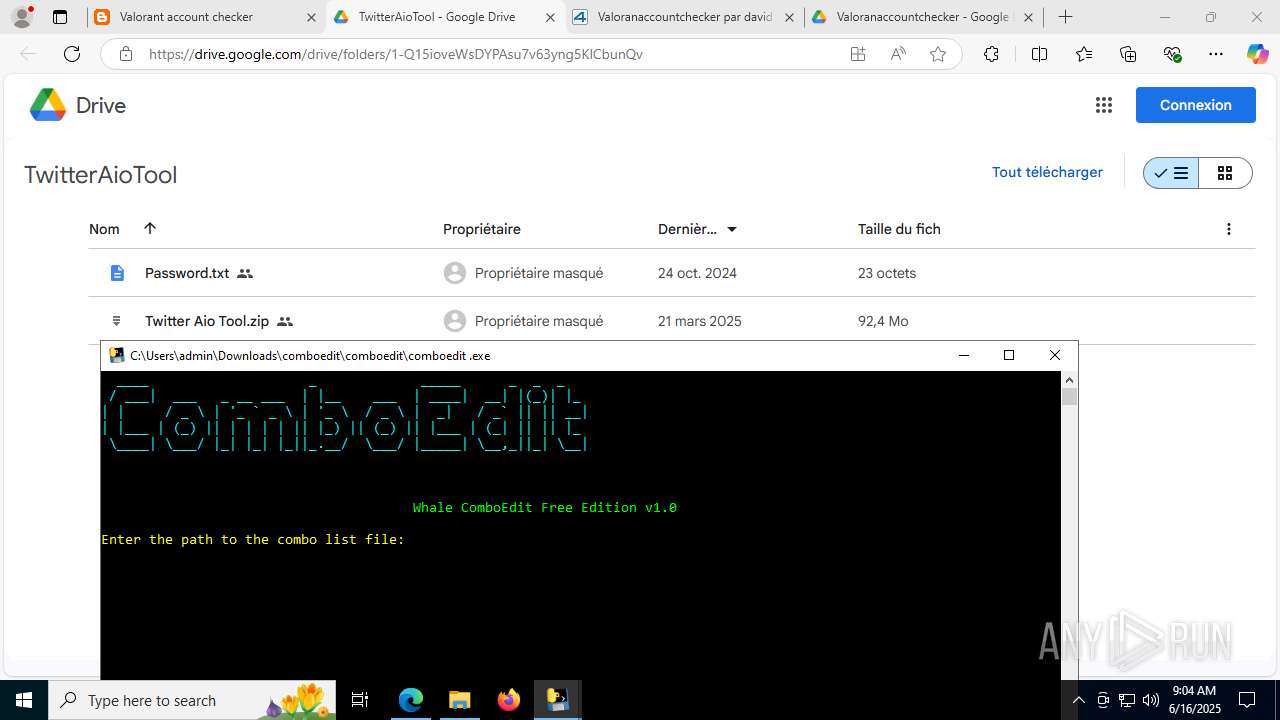The height and width of the screenshot is (720, 1280).
Task: Open Browser essentials icon
Action: pyautogui.click(x=1172, y=54)
